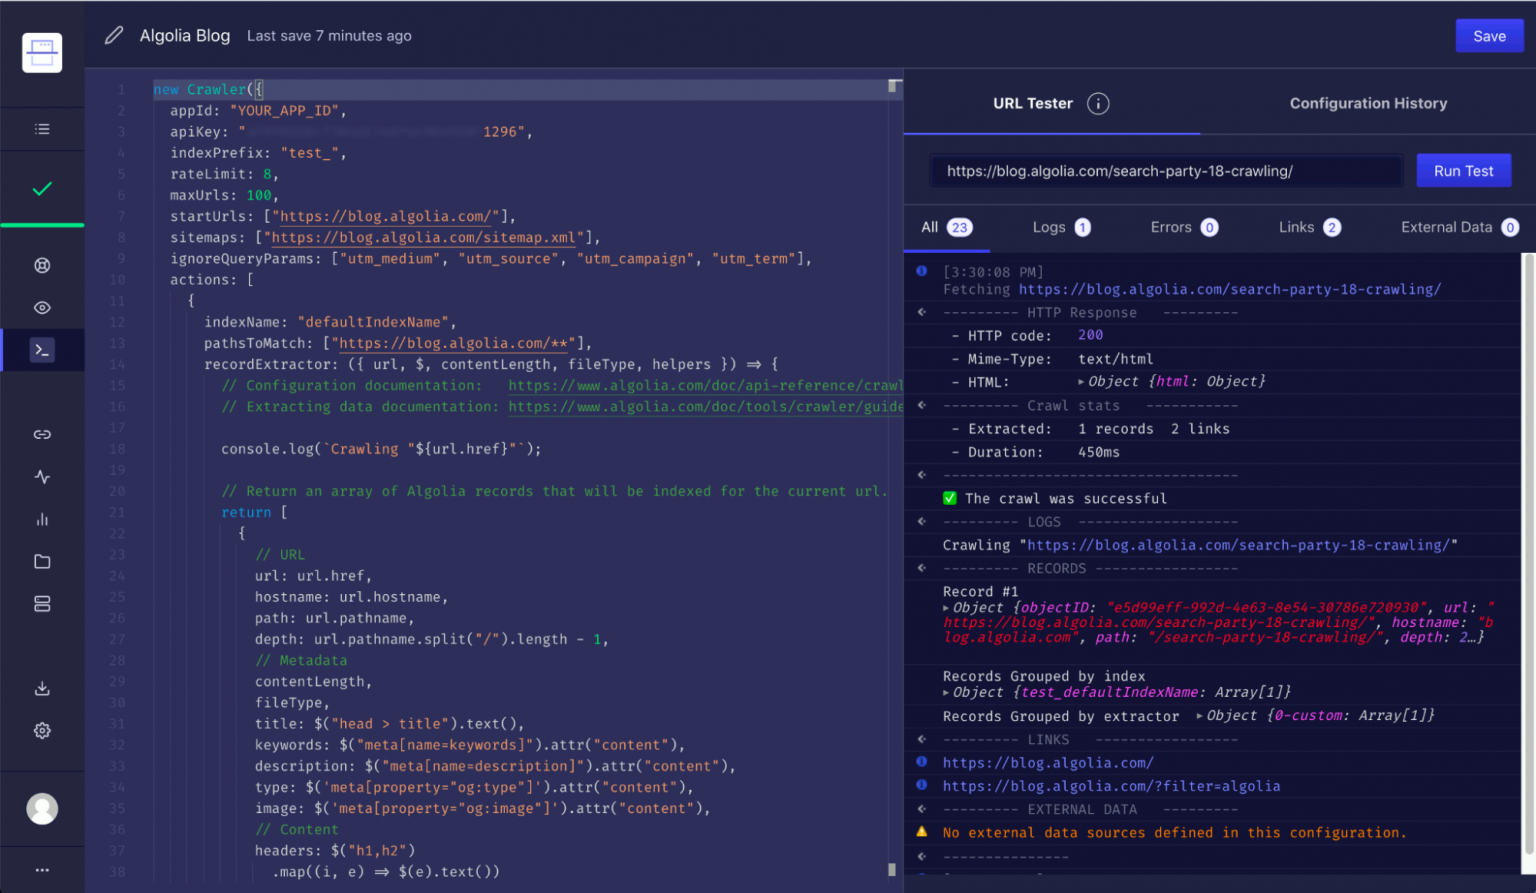Expand the HTML Object entry
Screen dimensions: 1536x893
(1081, 382)
